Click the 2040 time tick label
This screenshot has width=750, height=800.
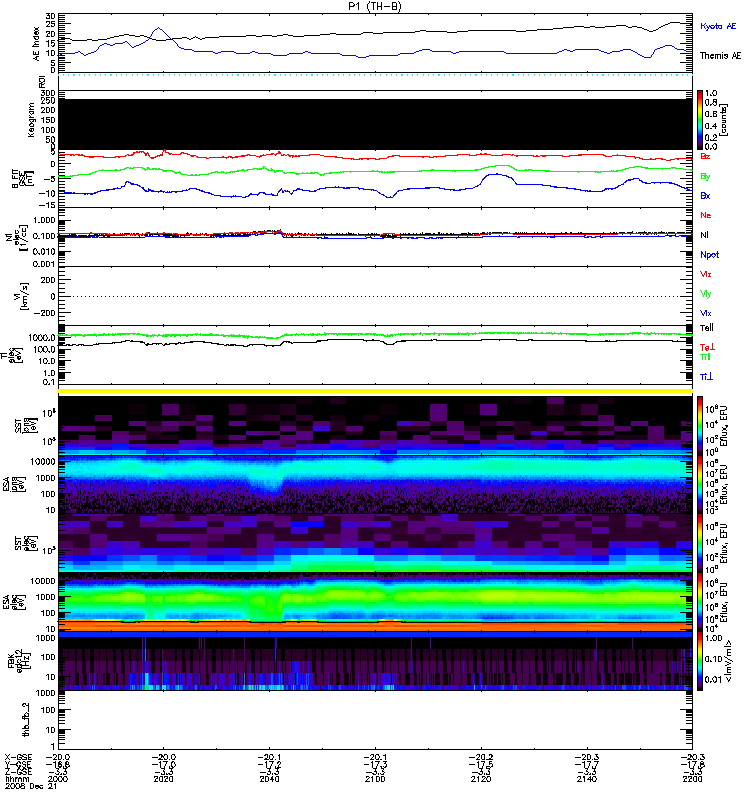tap(269, 779)
